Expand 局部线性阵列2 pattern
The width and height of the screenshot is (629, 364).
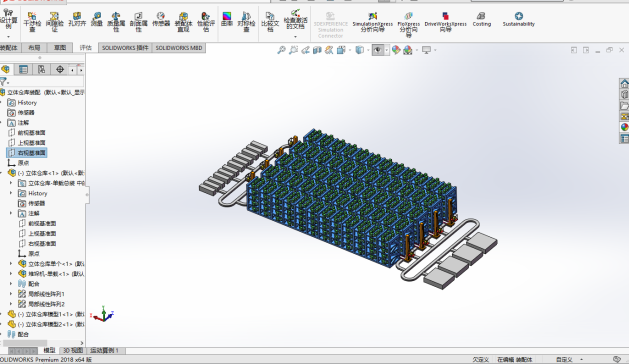click(11, 304)
